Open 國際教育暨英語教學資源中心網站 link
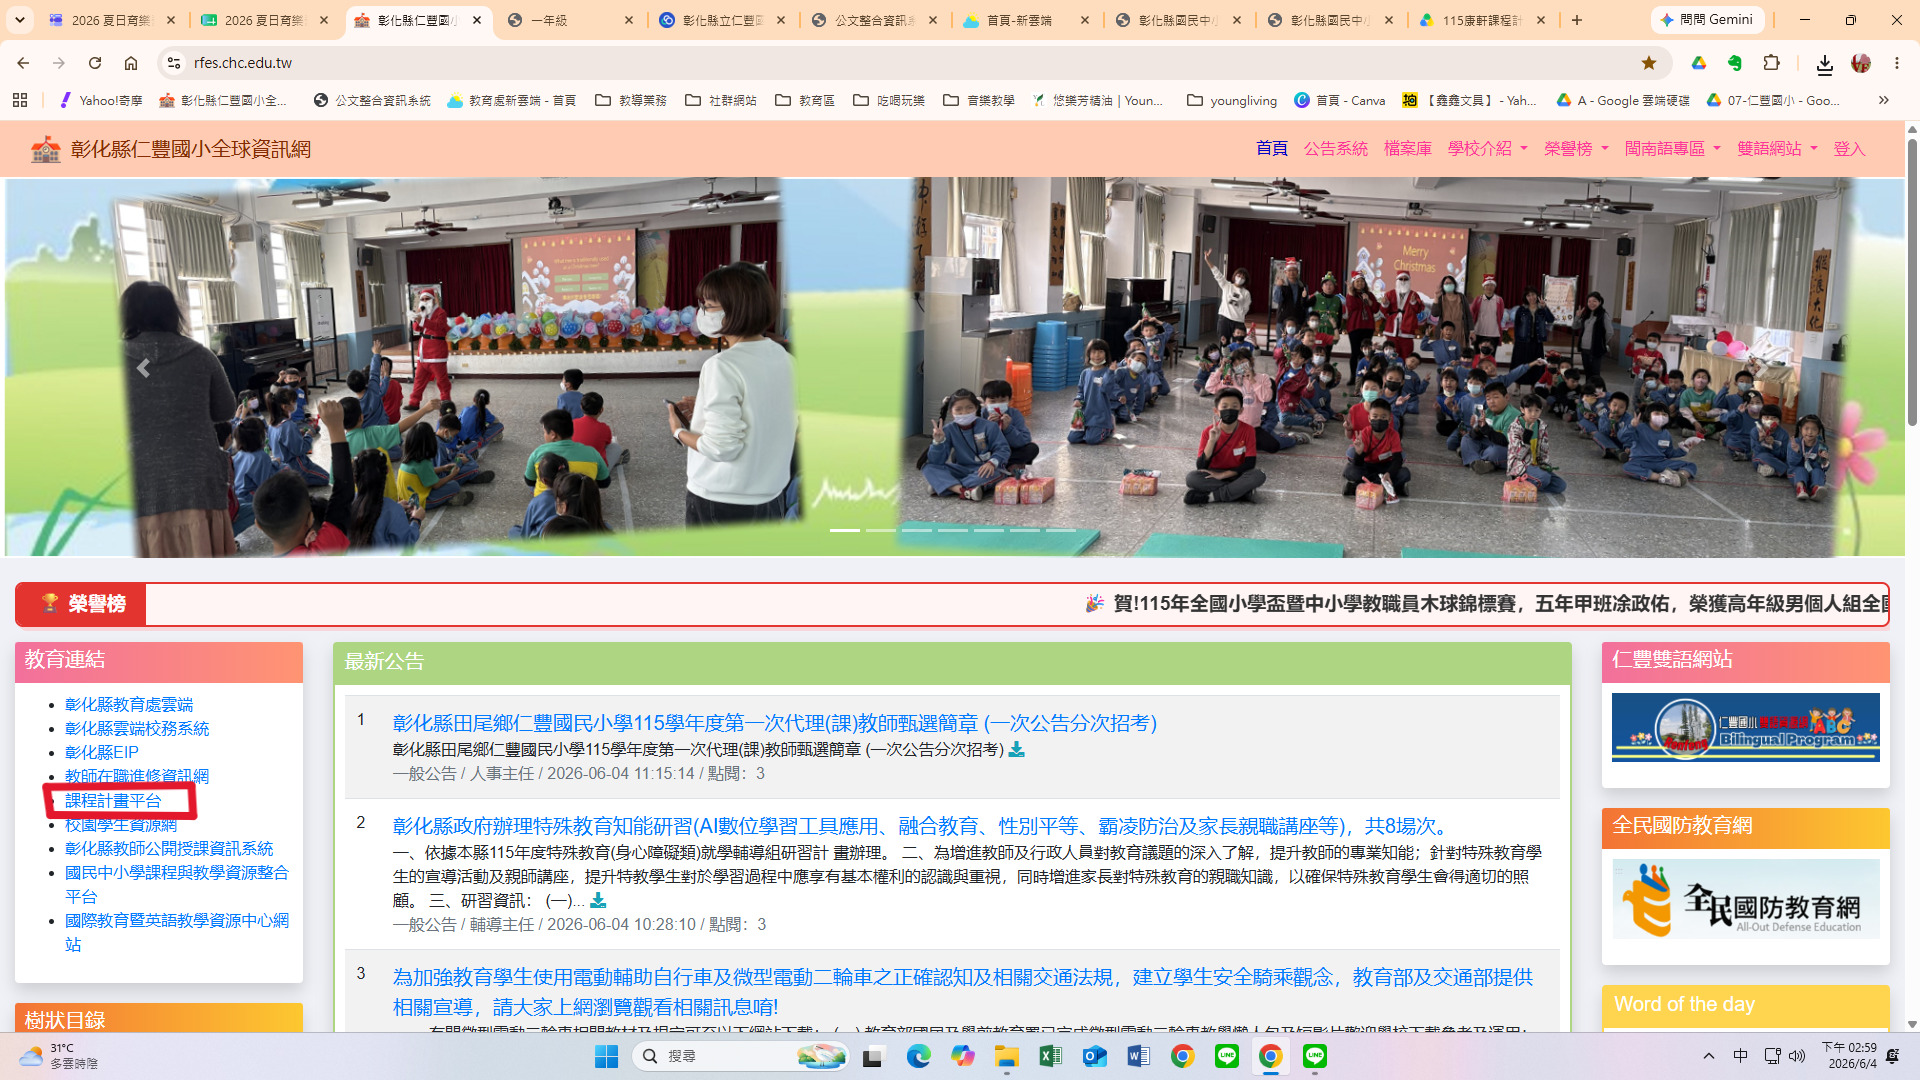 177,933
